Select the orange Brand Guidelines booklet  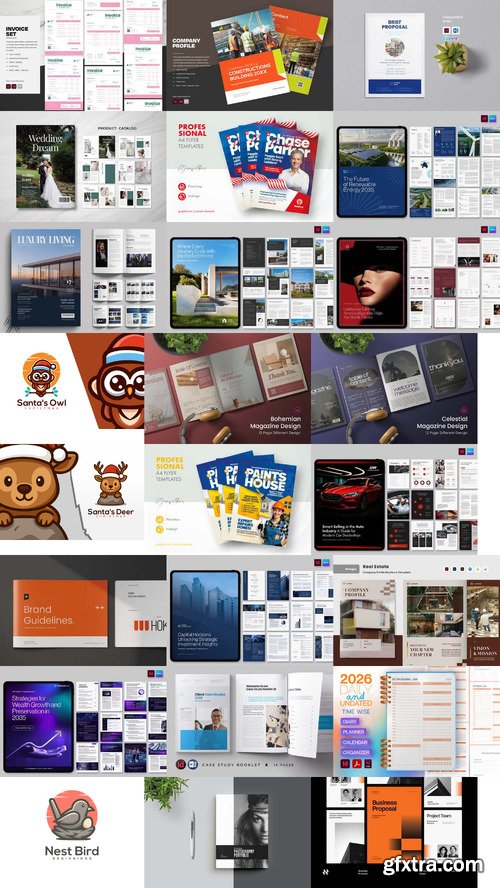coord(60,613)
